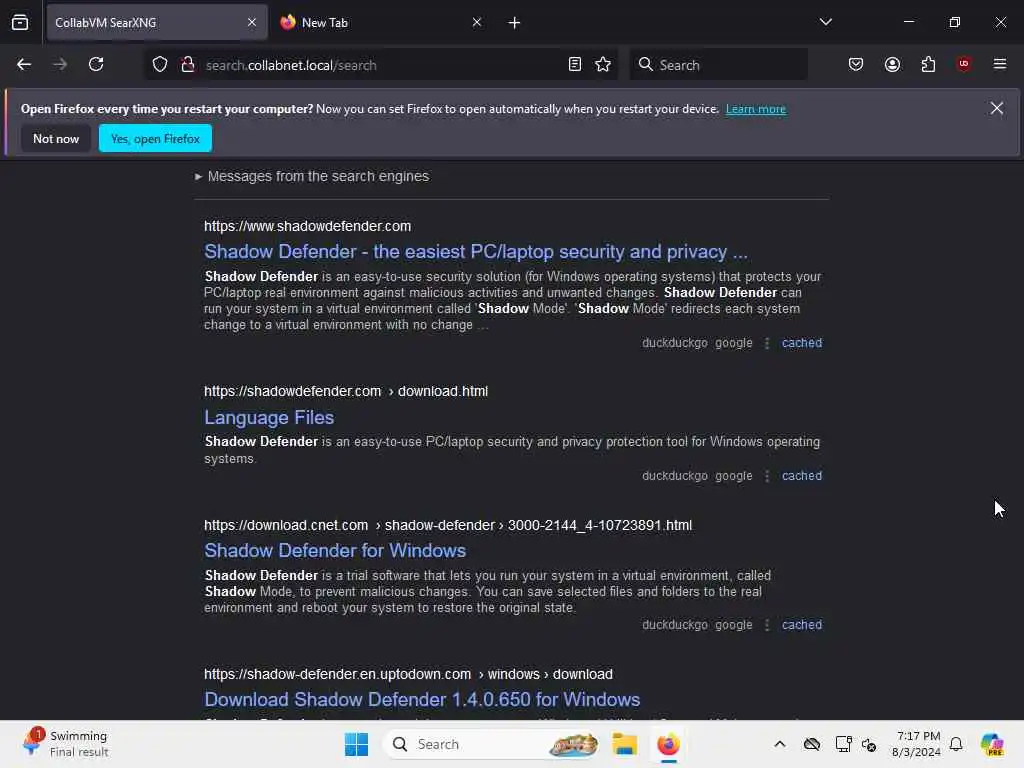Click the display network tray icon
This screenshot has height=768, width=1024.
click(x=843, y=744)
